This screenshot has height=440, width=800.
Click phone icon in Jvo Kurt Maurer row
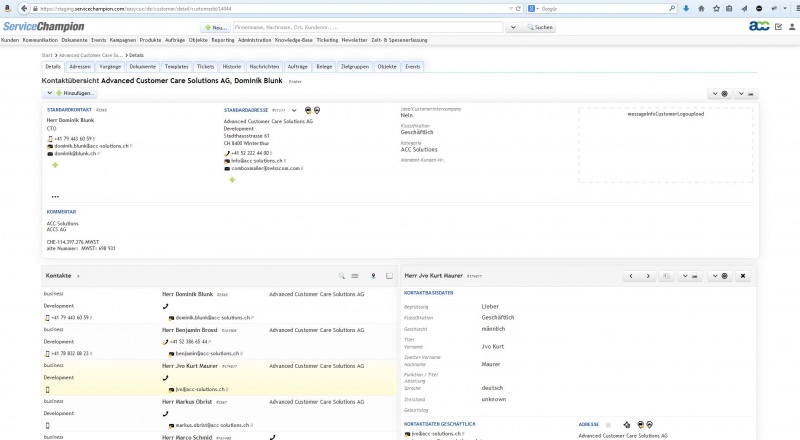[165, 378]
